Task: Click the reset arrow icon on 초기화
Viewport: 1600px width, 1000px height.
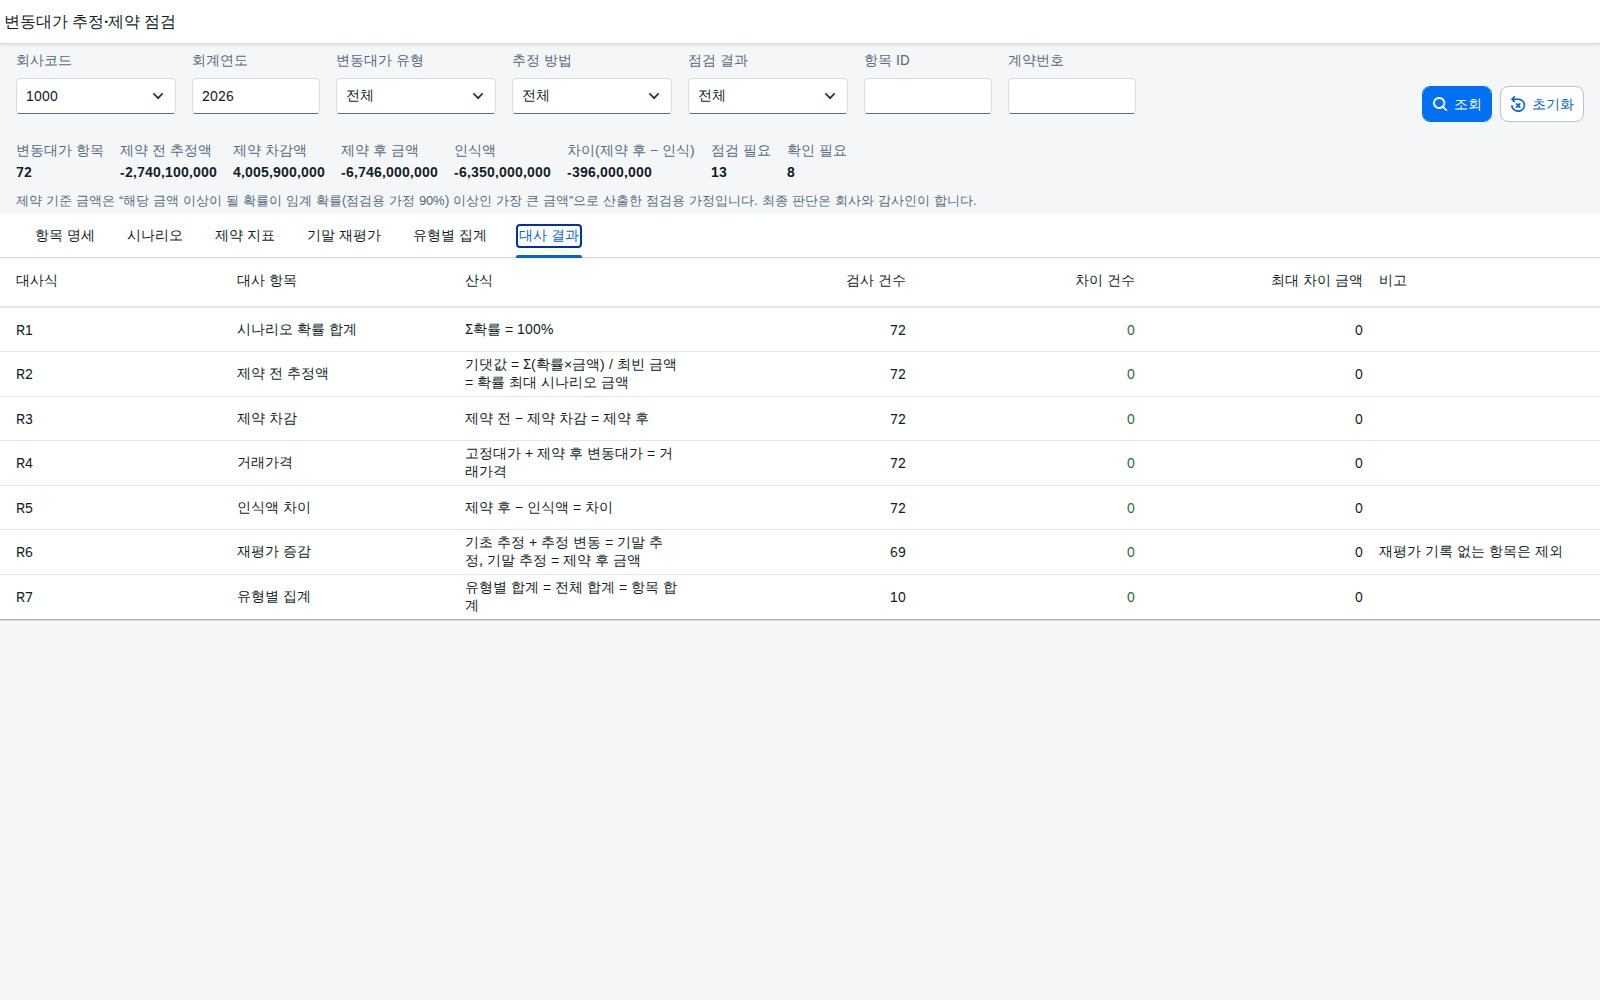Action: 1518,104
